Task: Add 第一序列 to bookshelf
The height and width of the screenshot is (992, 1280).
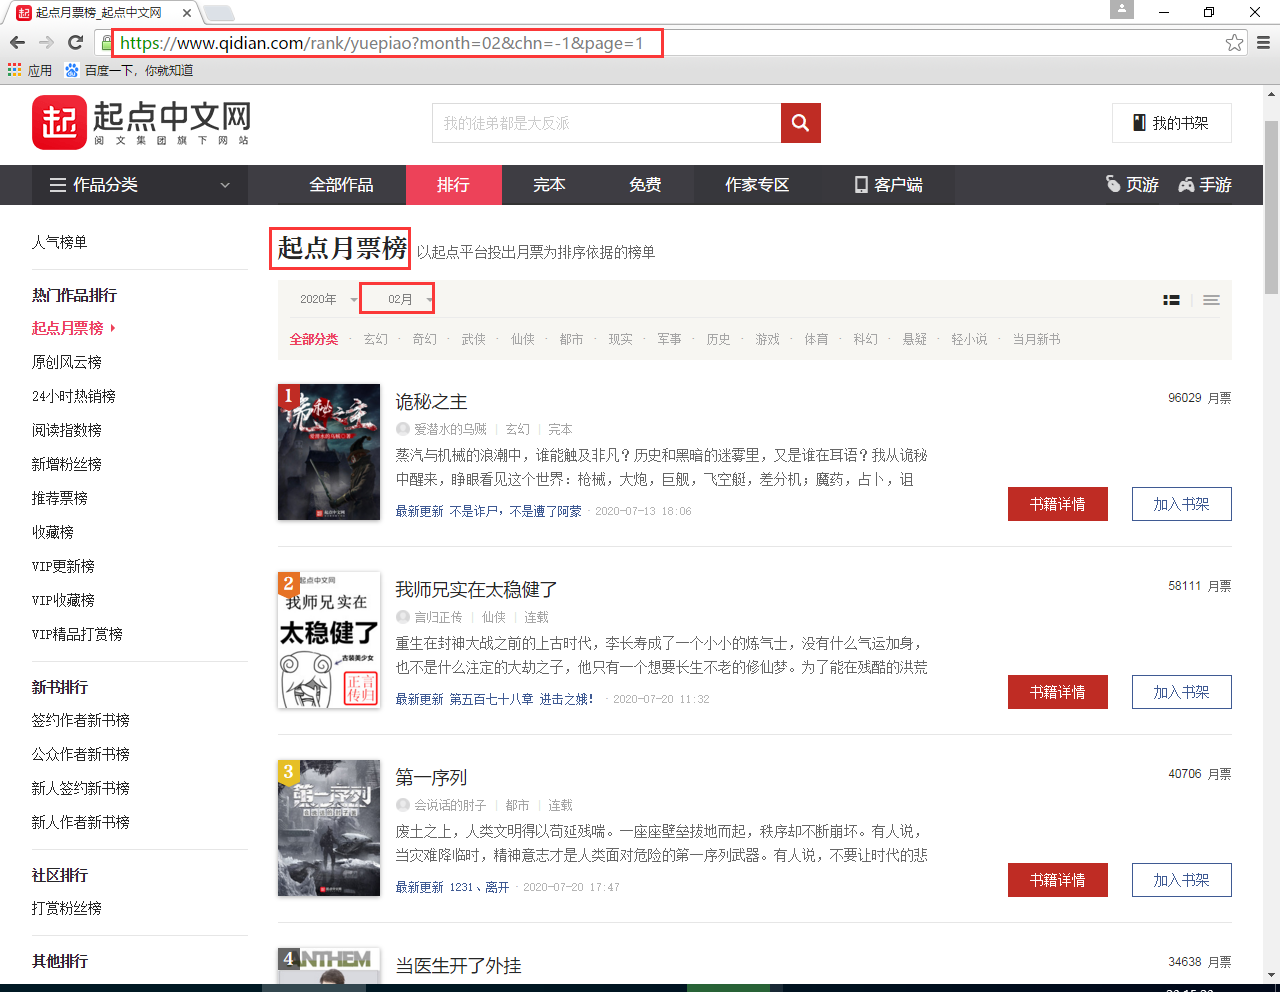Action: click(x=1181, y=880)
